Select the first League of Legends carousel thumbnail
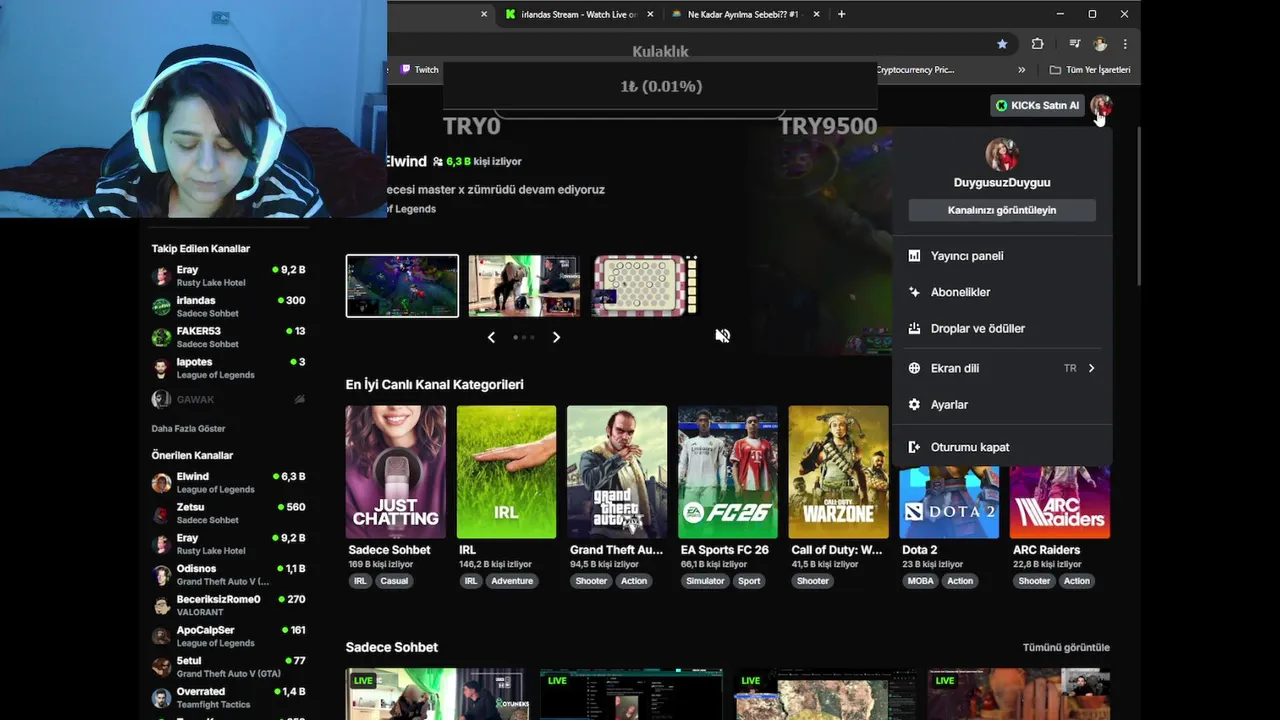The width and height of the screenshot is (1280, 720). [x=402, y=286]
